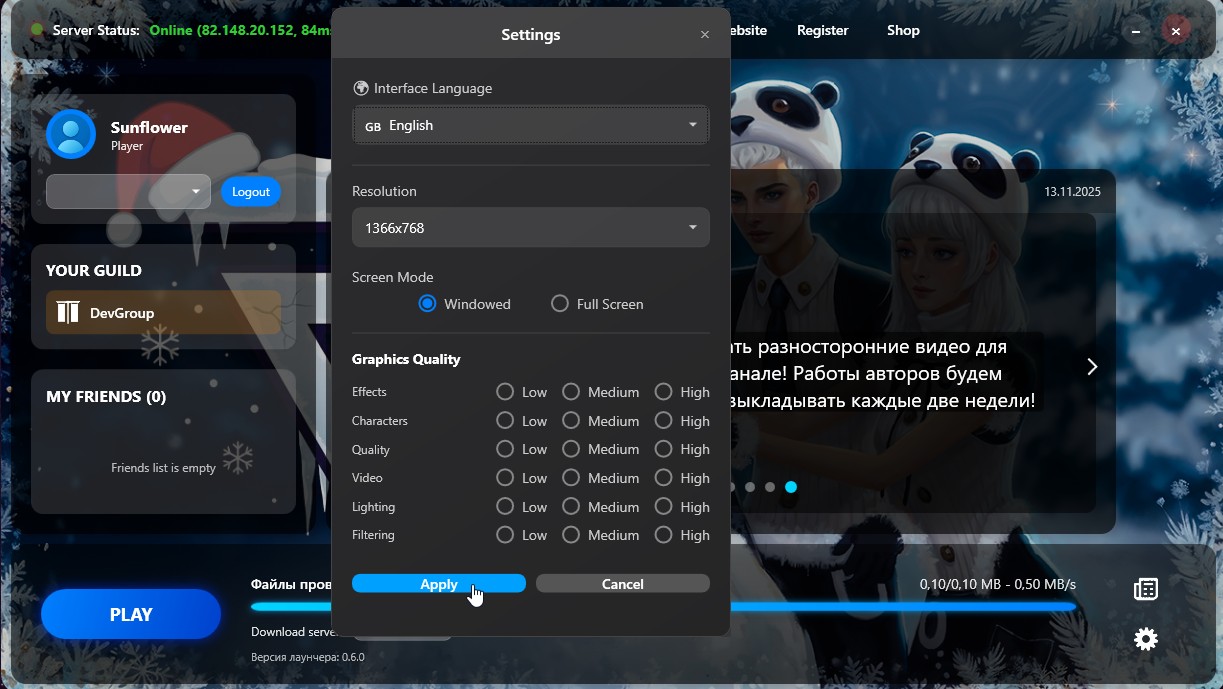The height and width of the screenshot is (689, 1223).
Task: Click the Interface Language globe icon
Action: coord(361,88)
